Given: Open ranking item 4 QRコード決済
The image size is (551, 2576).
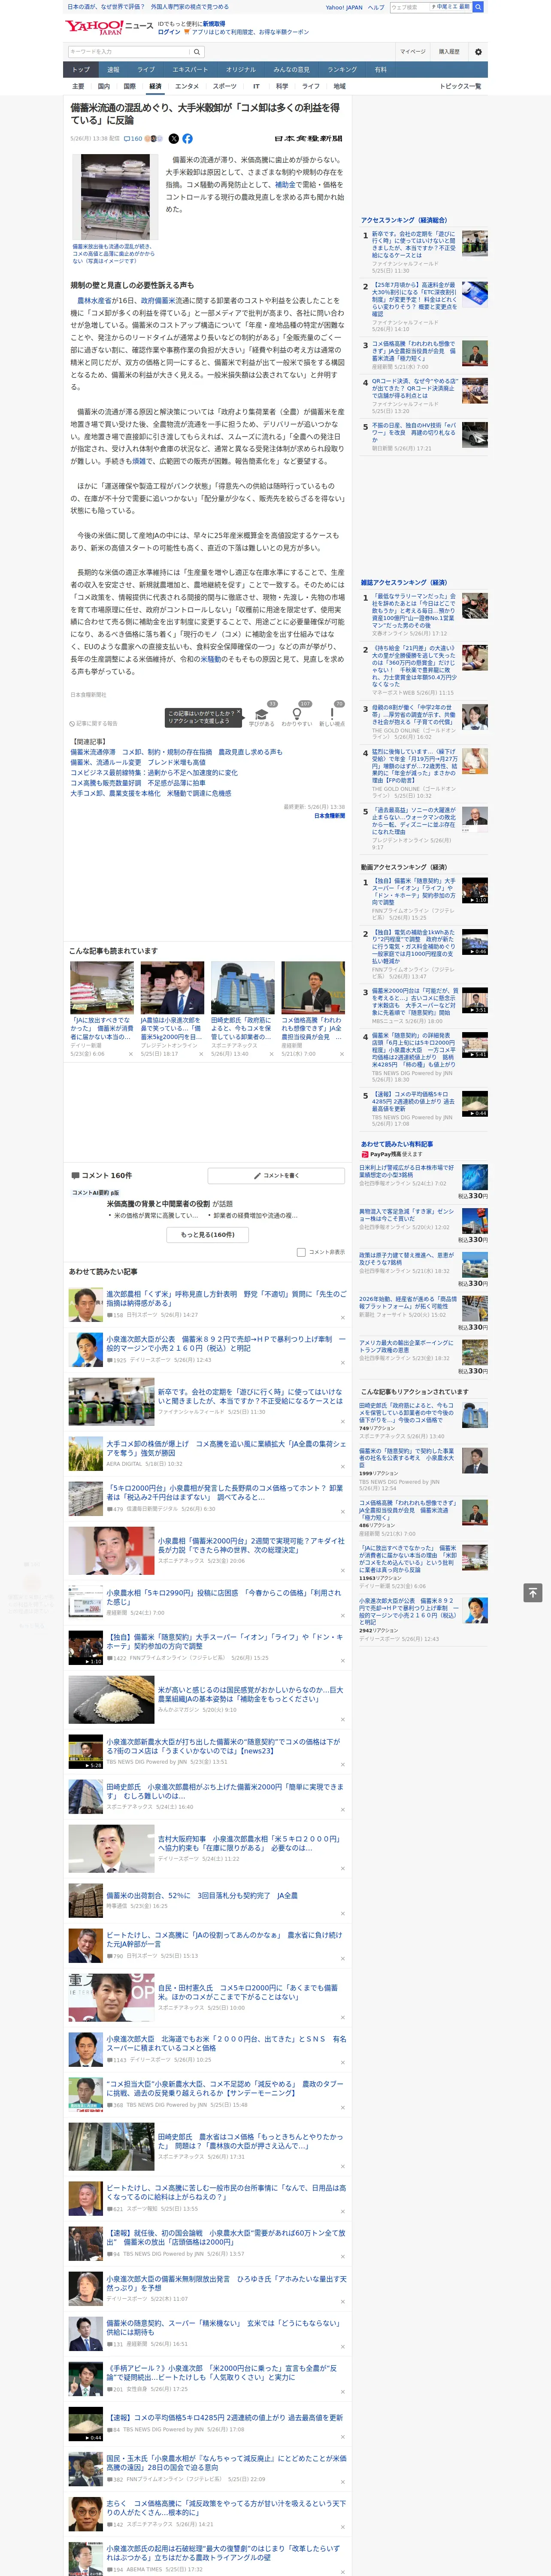Looking at the screenshot, I should [414, 388].
